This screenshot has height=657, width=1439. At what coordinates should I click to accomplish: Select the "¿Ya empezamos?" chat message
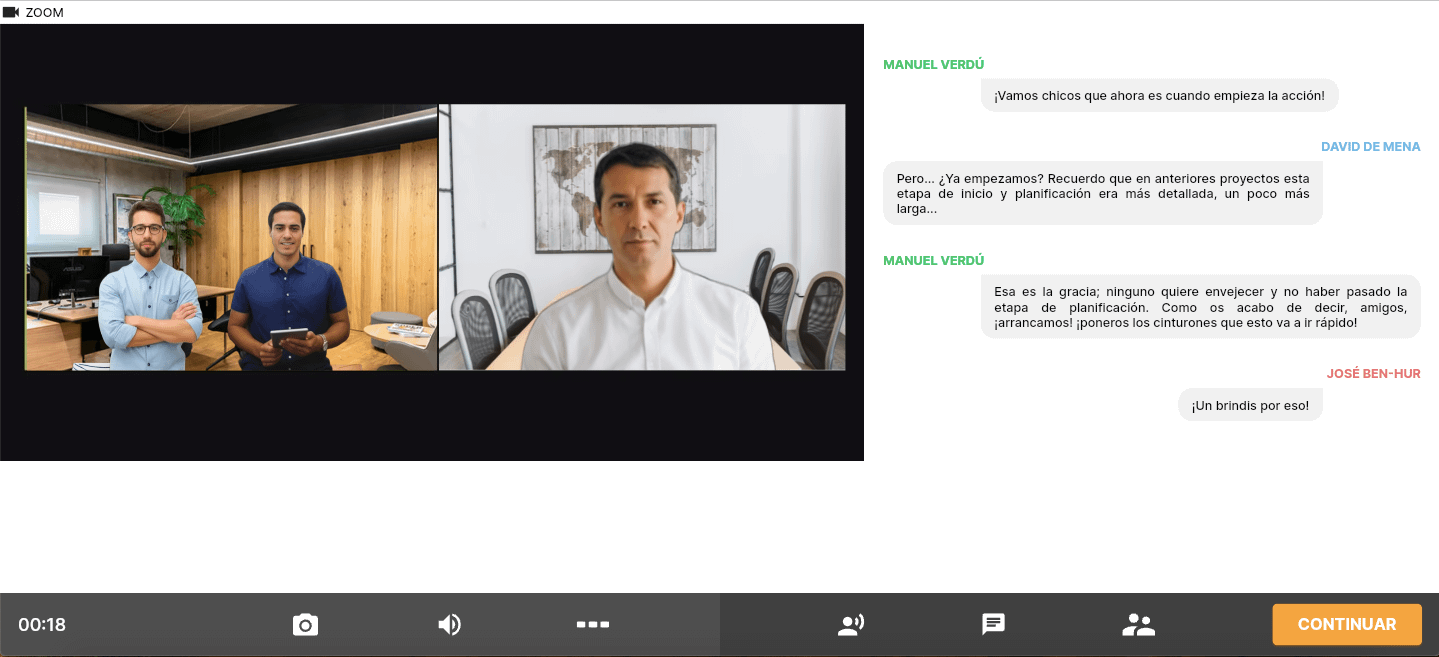[1102, 193]
